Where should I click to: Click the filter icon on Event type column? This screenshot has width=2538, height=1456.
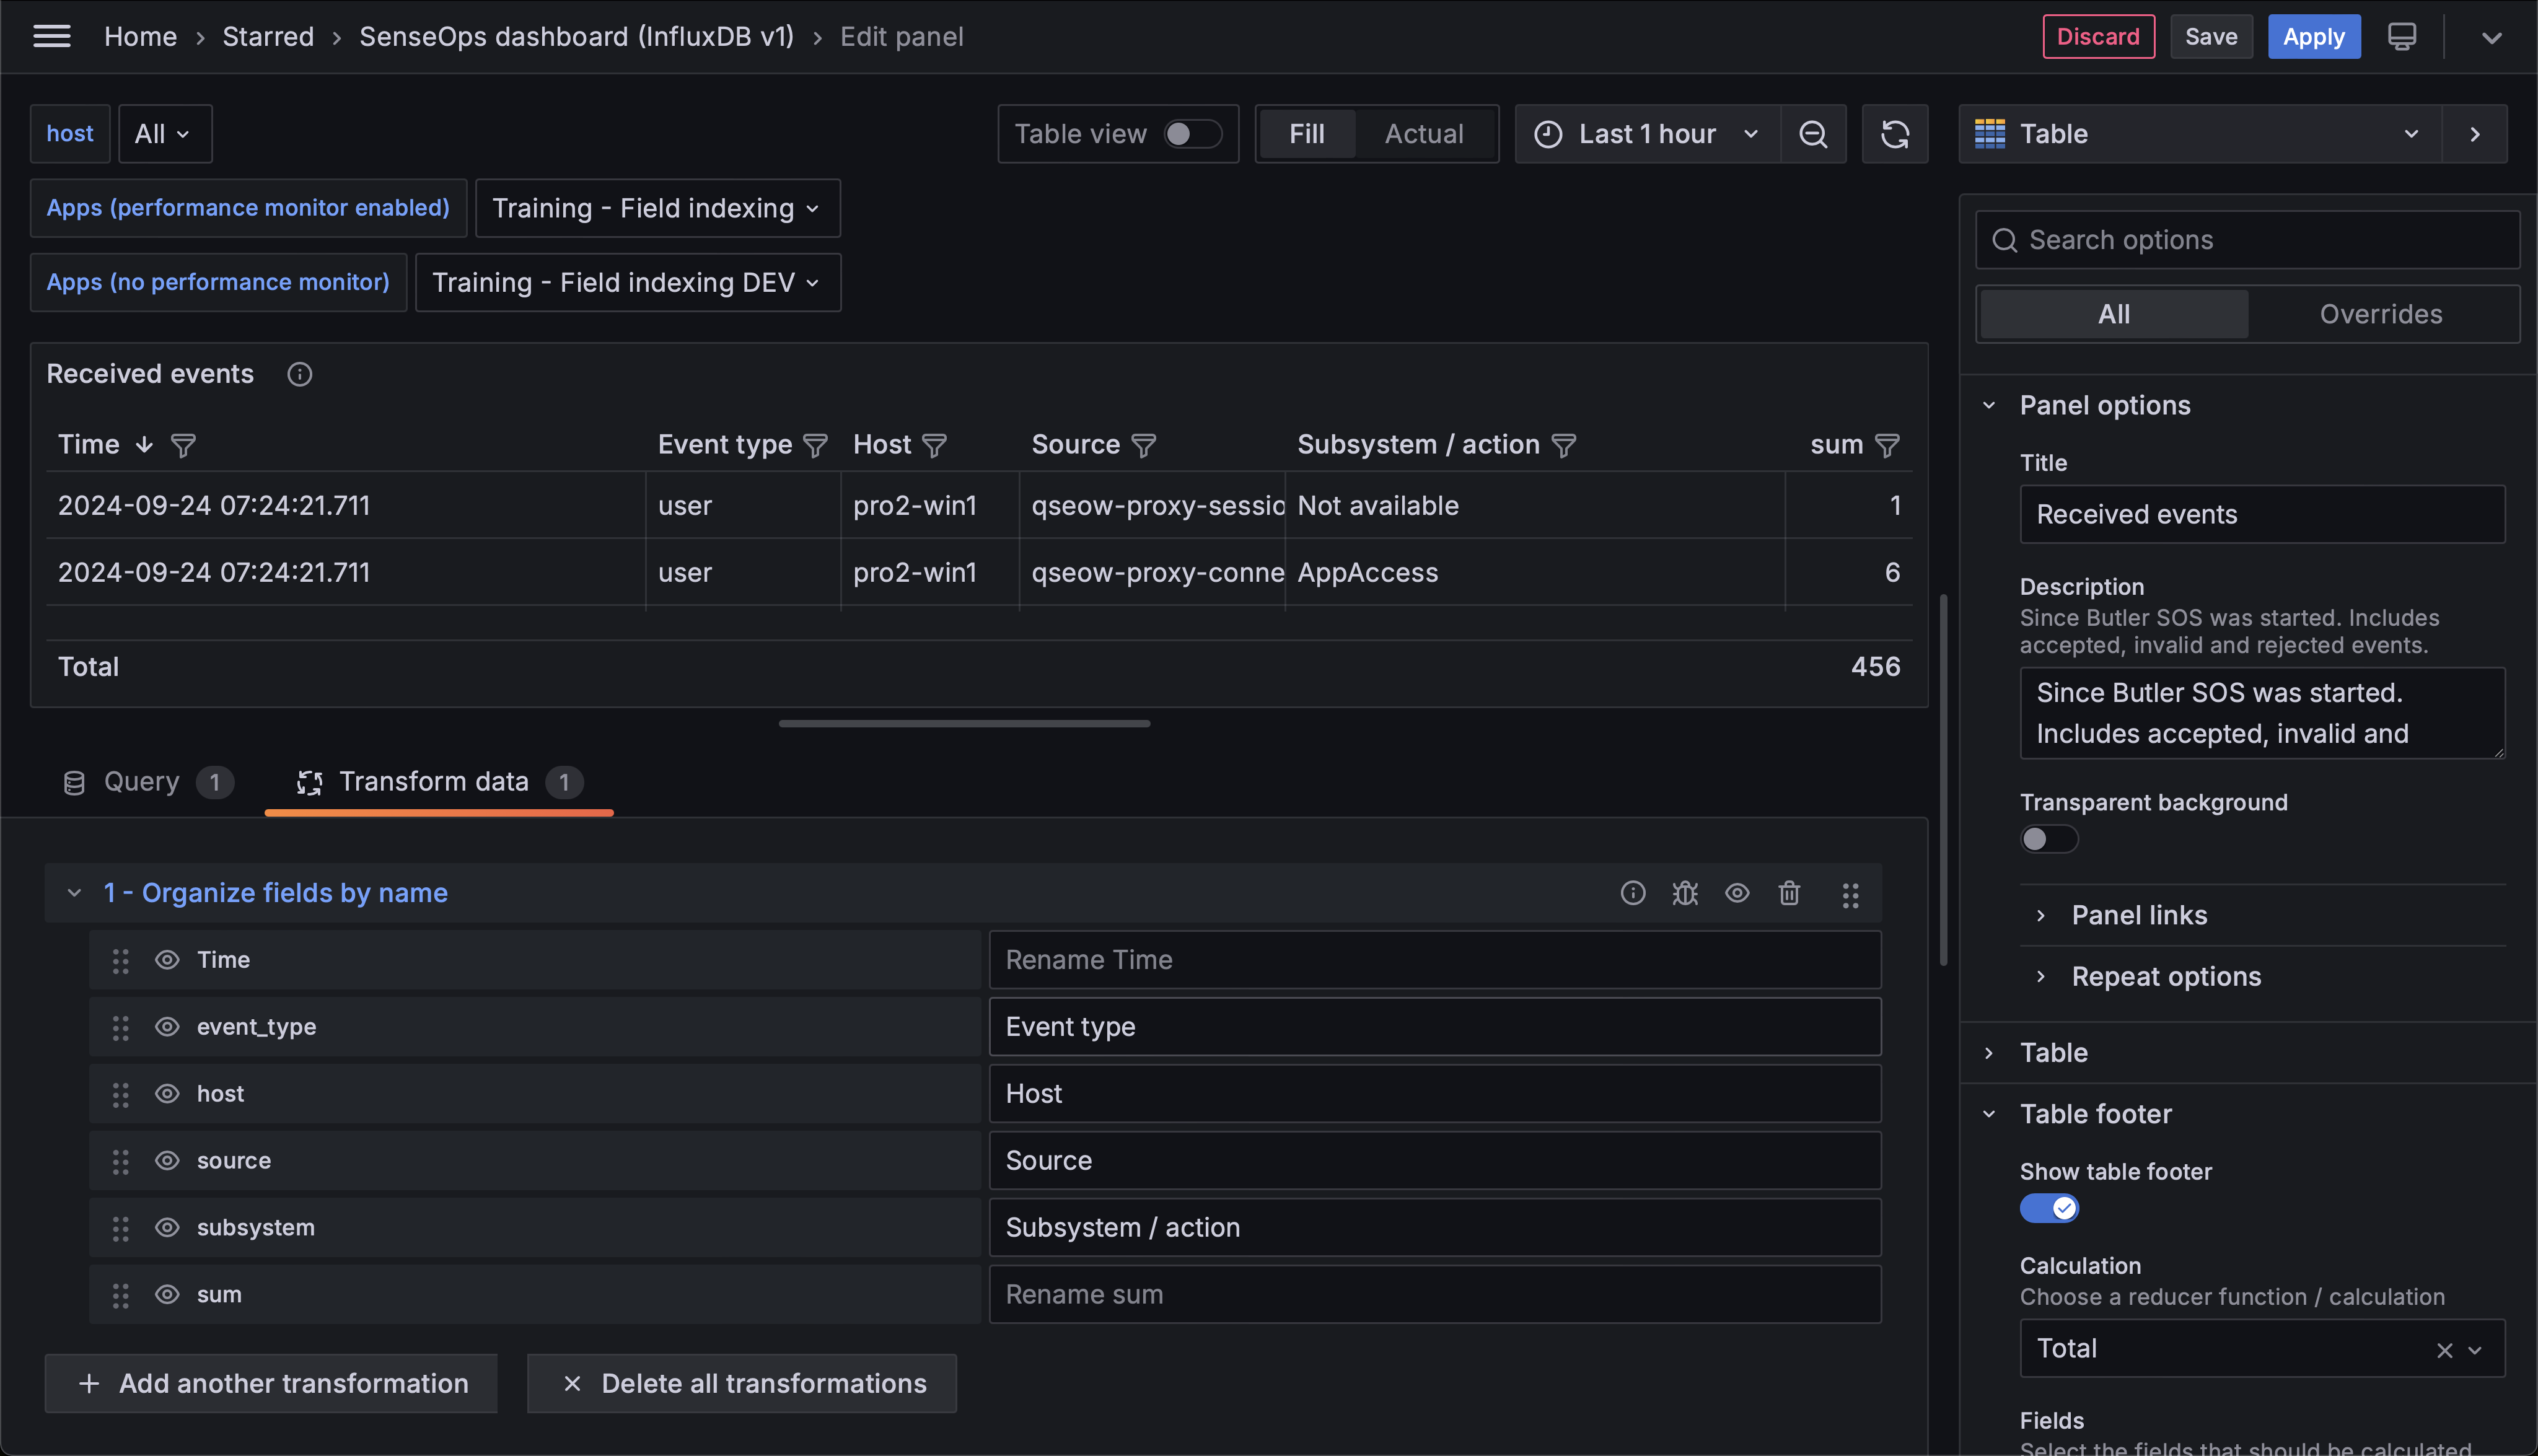815,445
